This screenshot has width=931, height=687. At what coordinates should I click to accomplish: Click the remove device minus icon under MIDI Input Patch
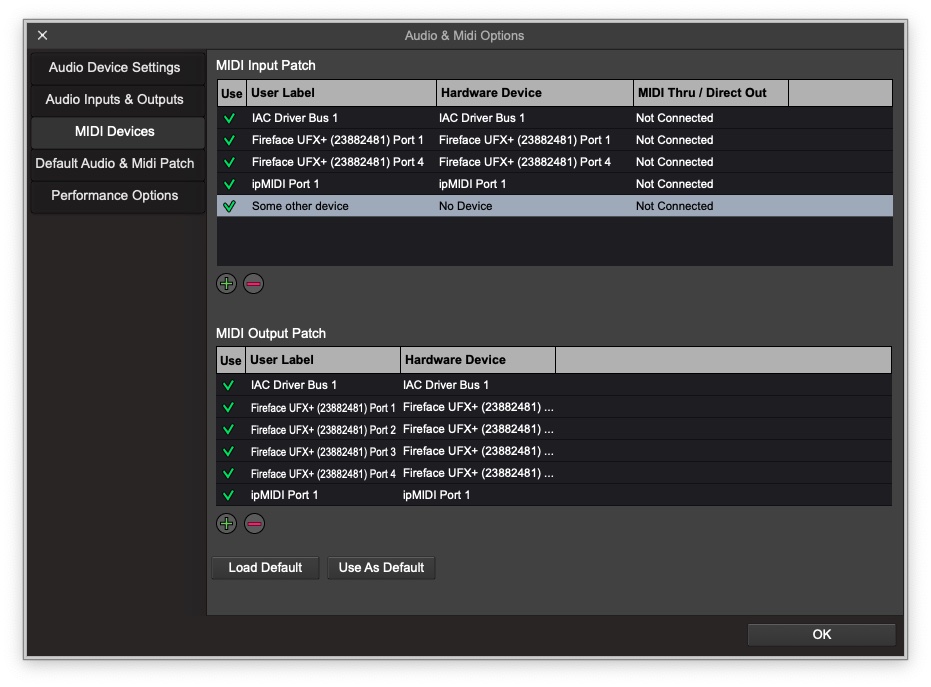pyautogui.click(x=252, y=283)
